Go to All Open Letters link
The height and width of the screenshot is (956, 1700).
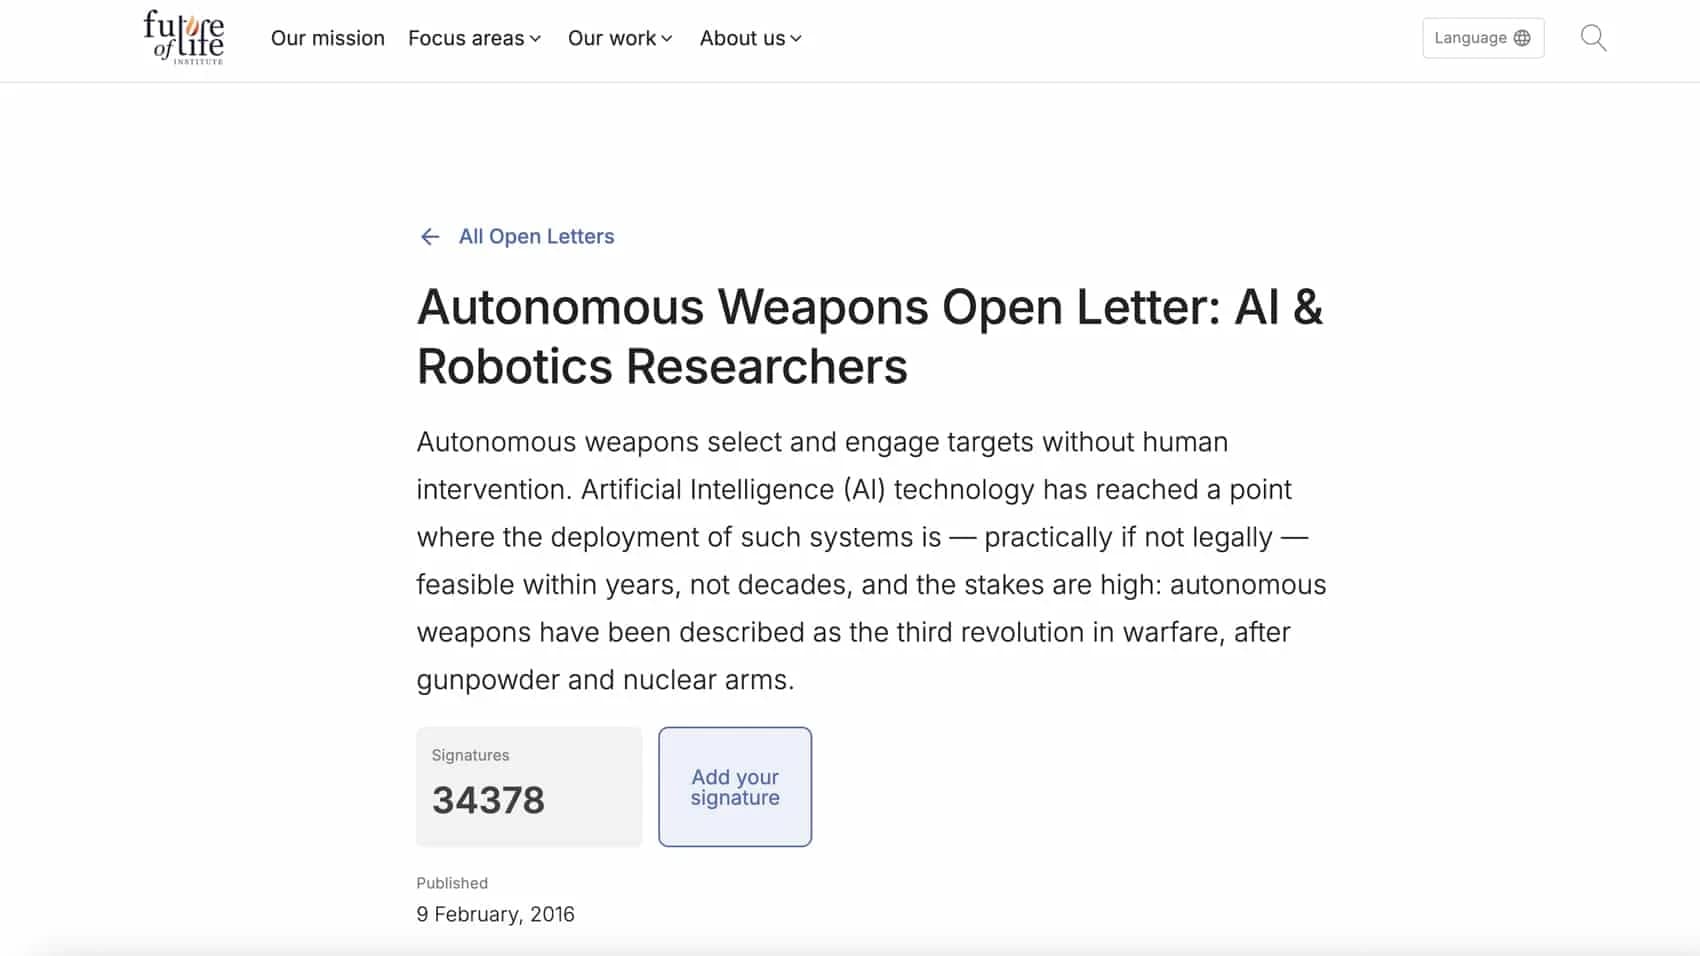click(536, 237)
